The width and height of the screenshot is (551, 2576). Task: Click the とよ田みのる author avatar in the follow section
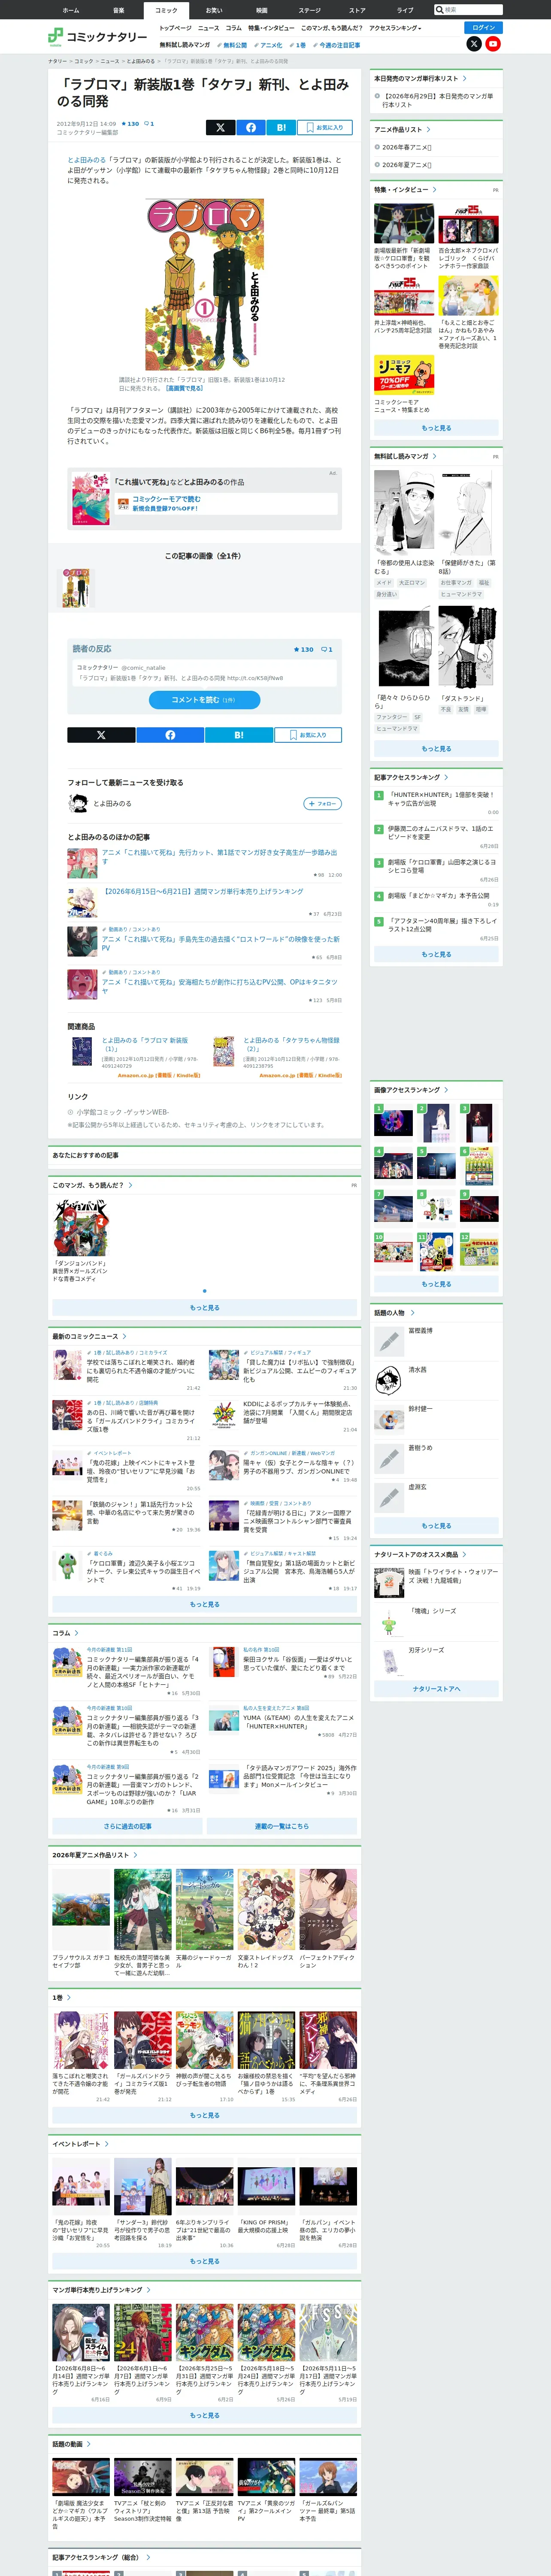pyautogui.click(x=78, y=803)
